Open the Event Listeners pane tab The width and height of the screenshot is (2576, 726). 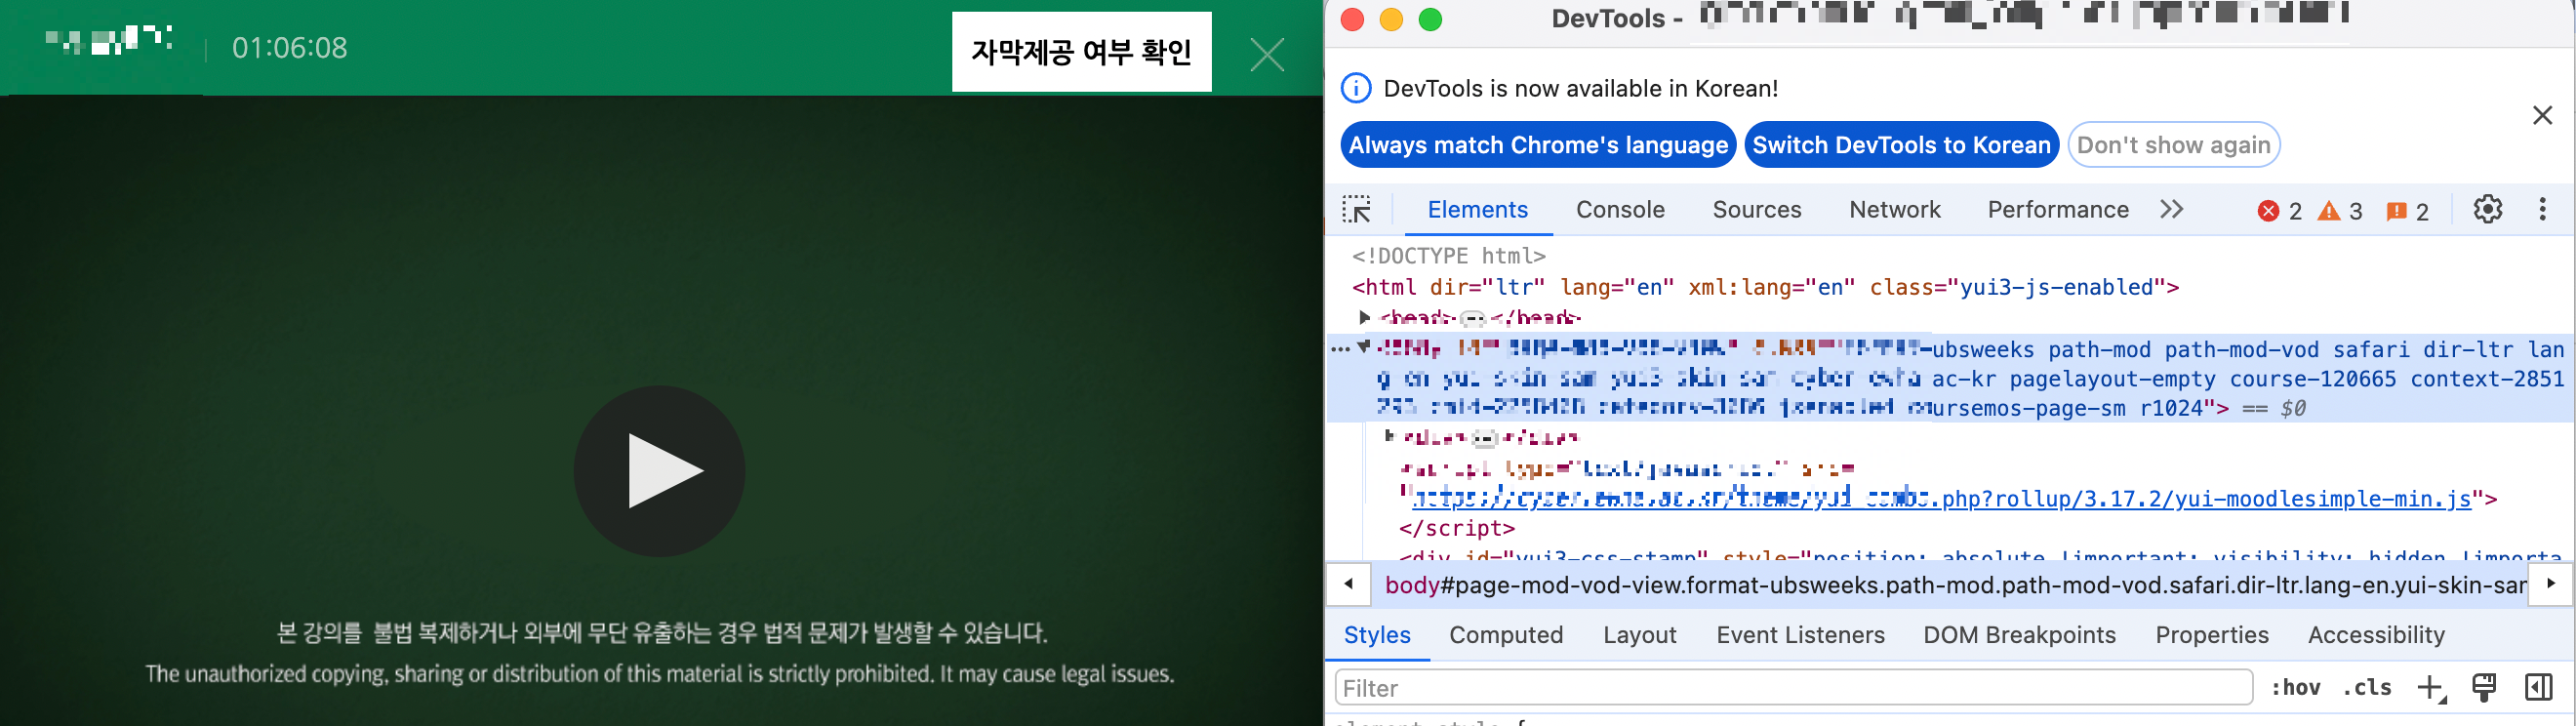(1800, 635)
